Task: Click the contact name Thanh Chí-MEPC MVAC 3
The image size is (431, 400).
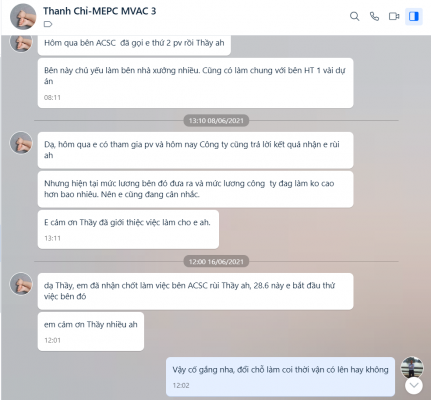Action: tap(99, 11)
